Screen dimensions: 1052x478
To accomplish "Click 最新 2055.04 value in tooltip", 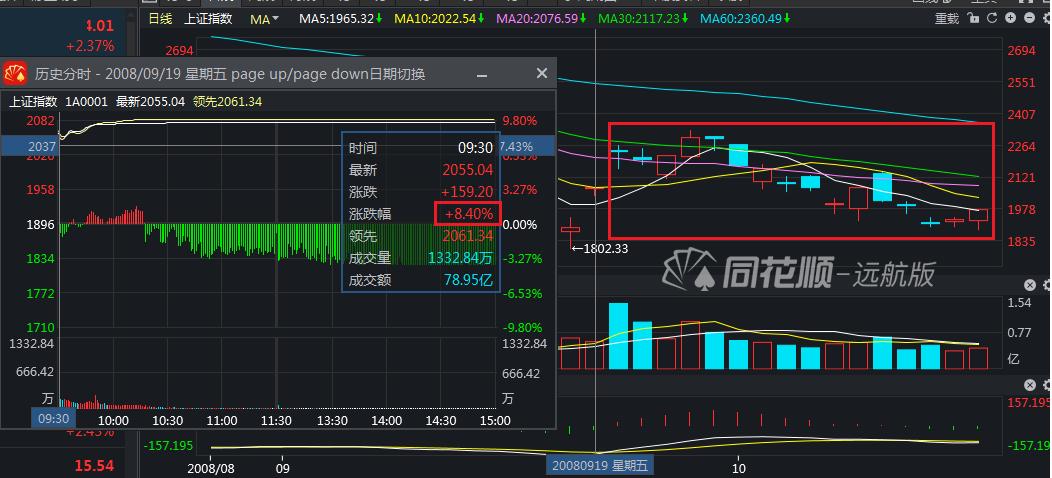I will tap(468, 170).
